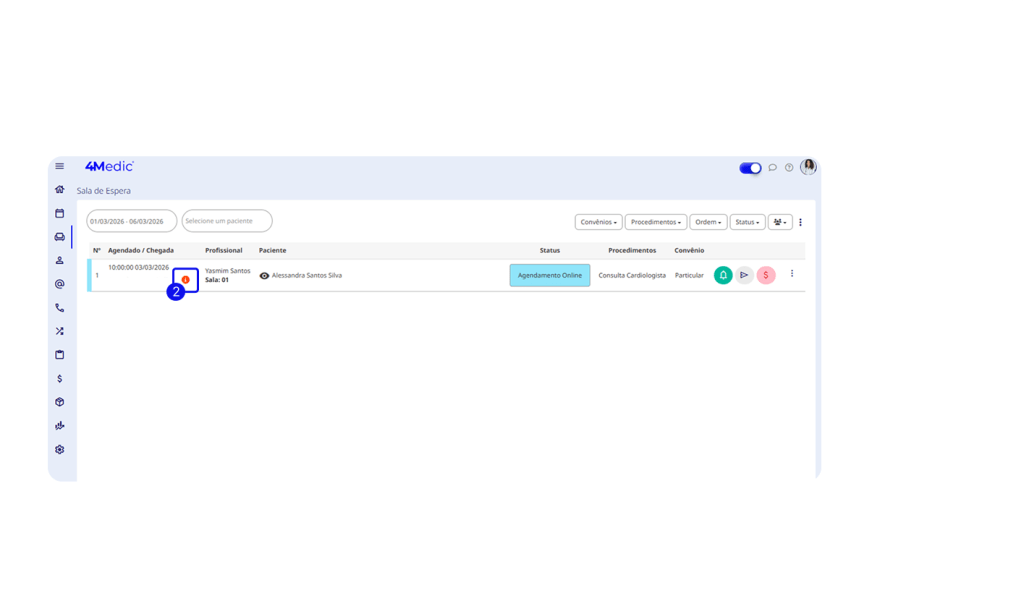Open the settings gear in the sidebar
This screenshot has height=598, width=1024.
pyautogui.click(x=60, y=449)
